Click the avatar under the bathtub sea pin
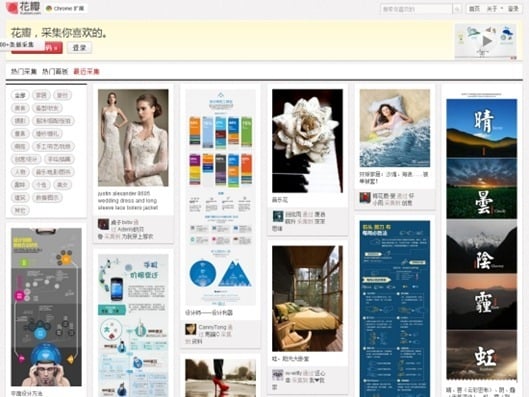Viewport: 529px width, 397px height. click(365, 198)
